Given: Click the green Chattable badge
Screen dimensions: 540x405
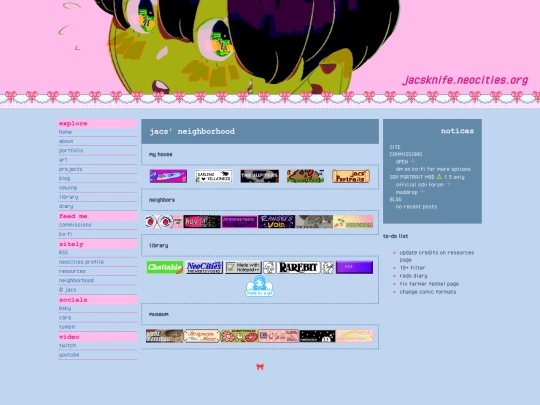Looking at the screenshot, I should [165, 267].
